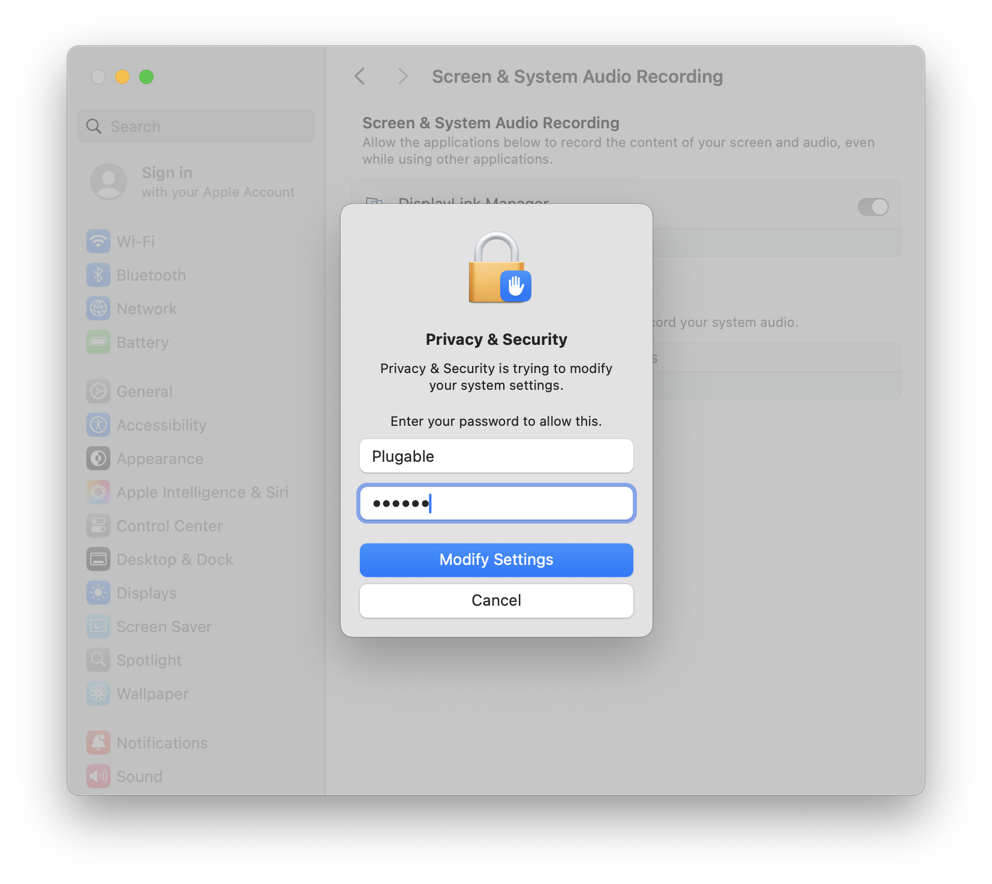Open the Screen Saver section
The image size is (992, 884).
pyautogui.click(x=97, y=626)
